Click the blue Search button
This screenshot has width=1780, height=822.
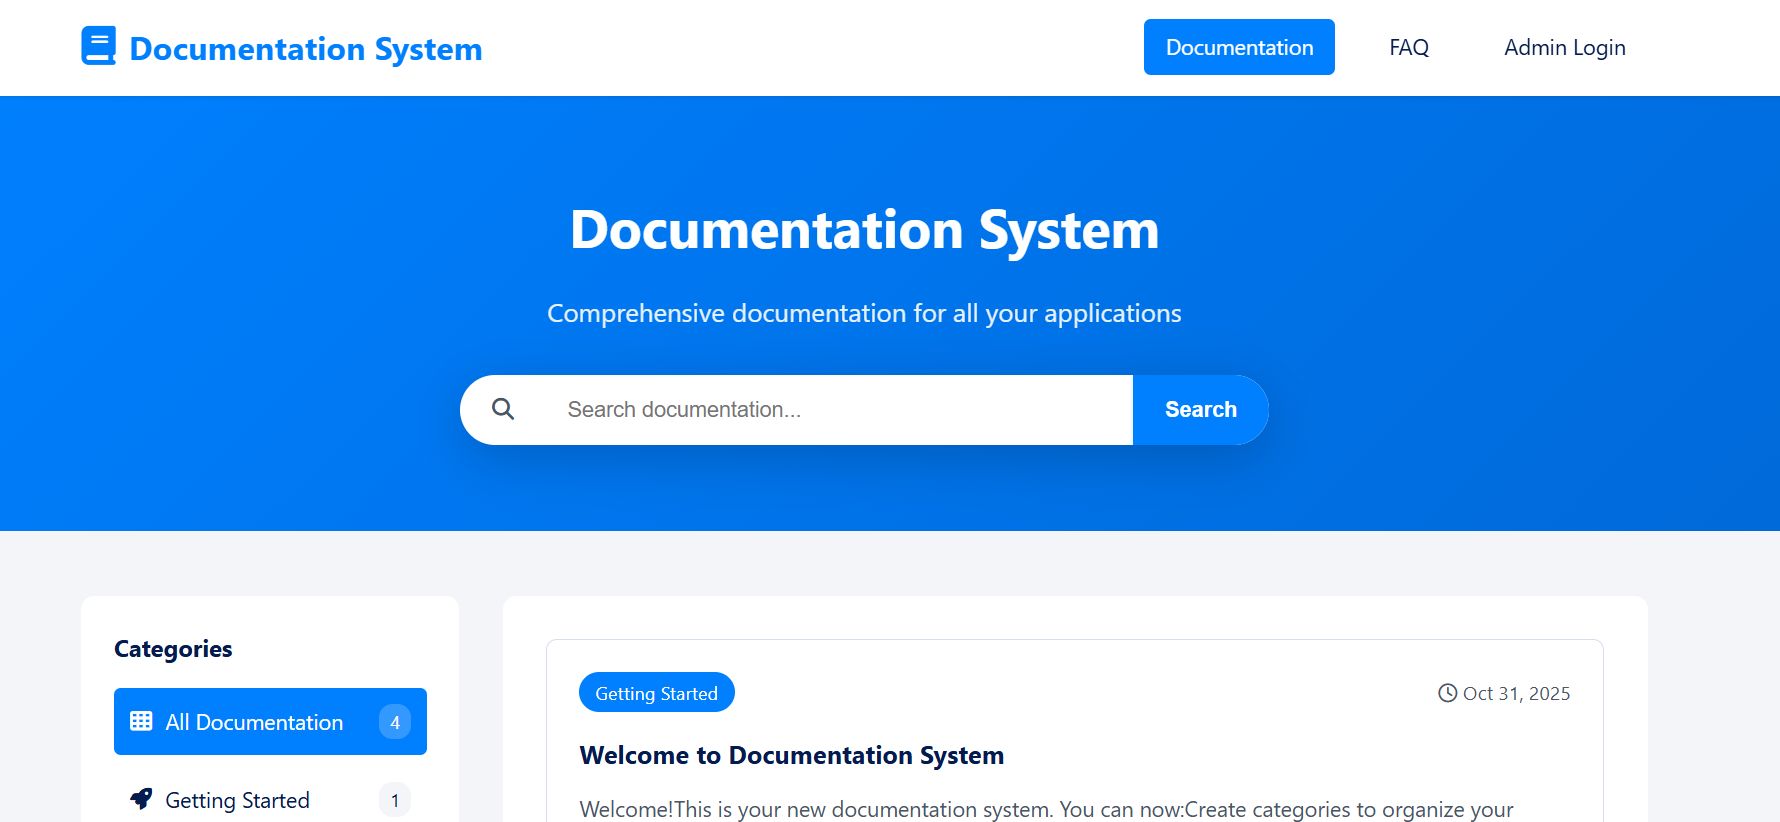click(1200, 410)
